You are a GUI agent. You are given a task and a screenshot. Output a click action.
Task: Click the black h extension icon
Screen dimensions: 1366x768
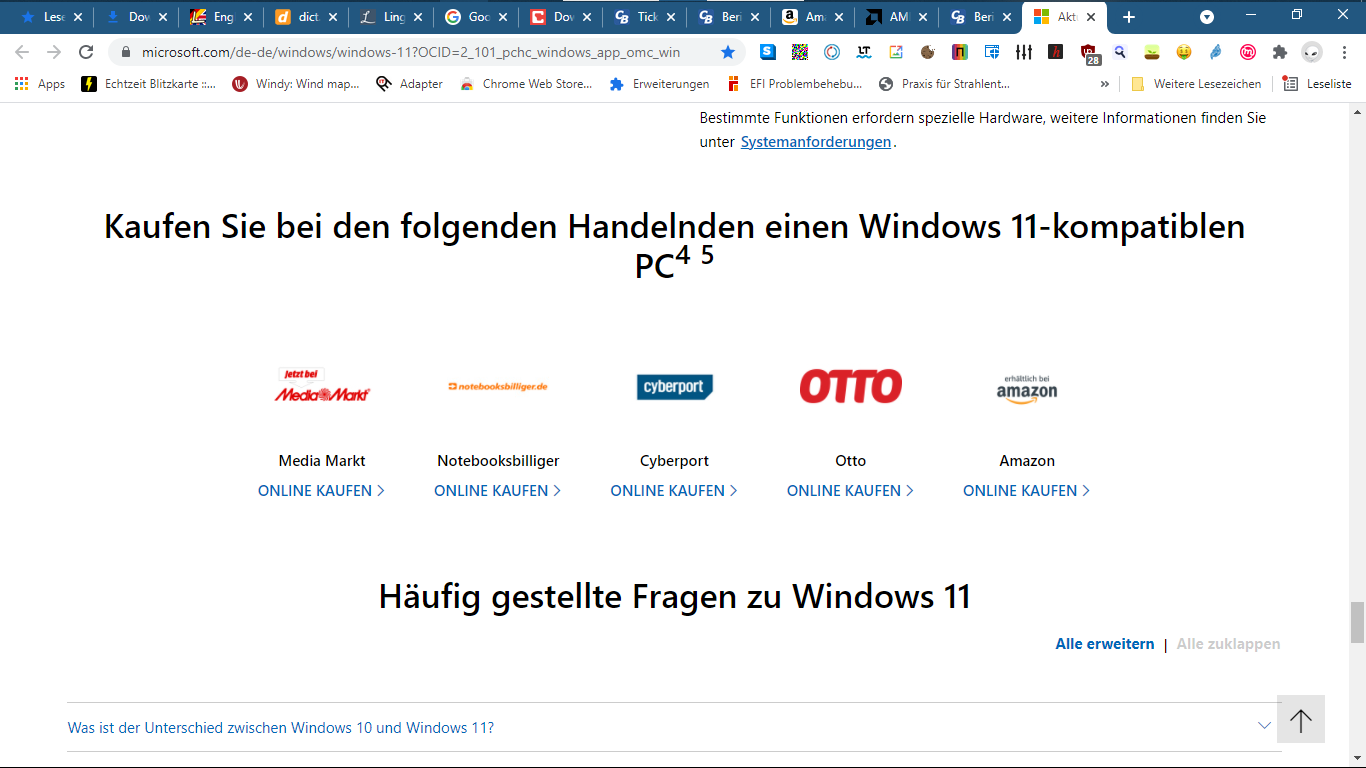(1055, 52)
